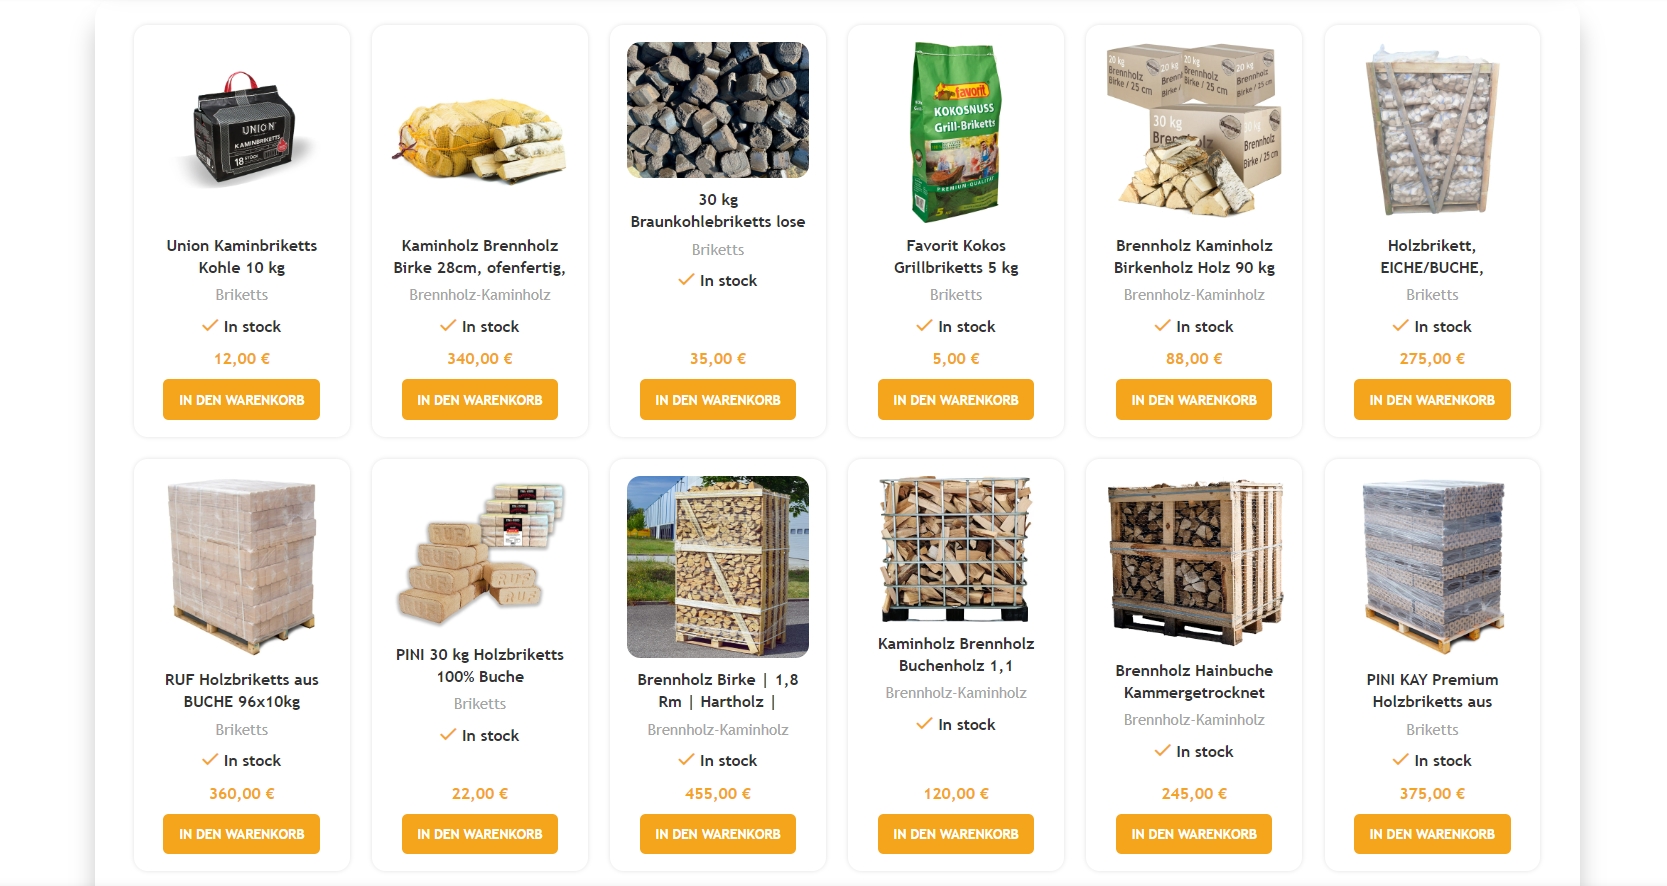Viewport: 1667px width, 886px height.
Task: Add Brennholz Birke 1,8 Rm to cart
Action: click(x=718, y=834)
